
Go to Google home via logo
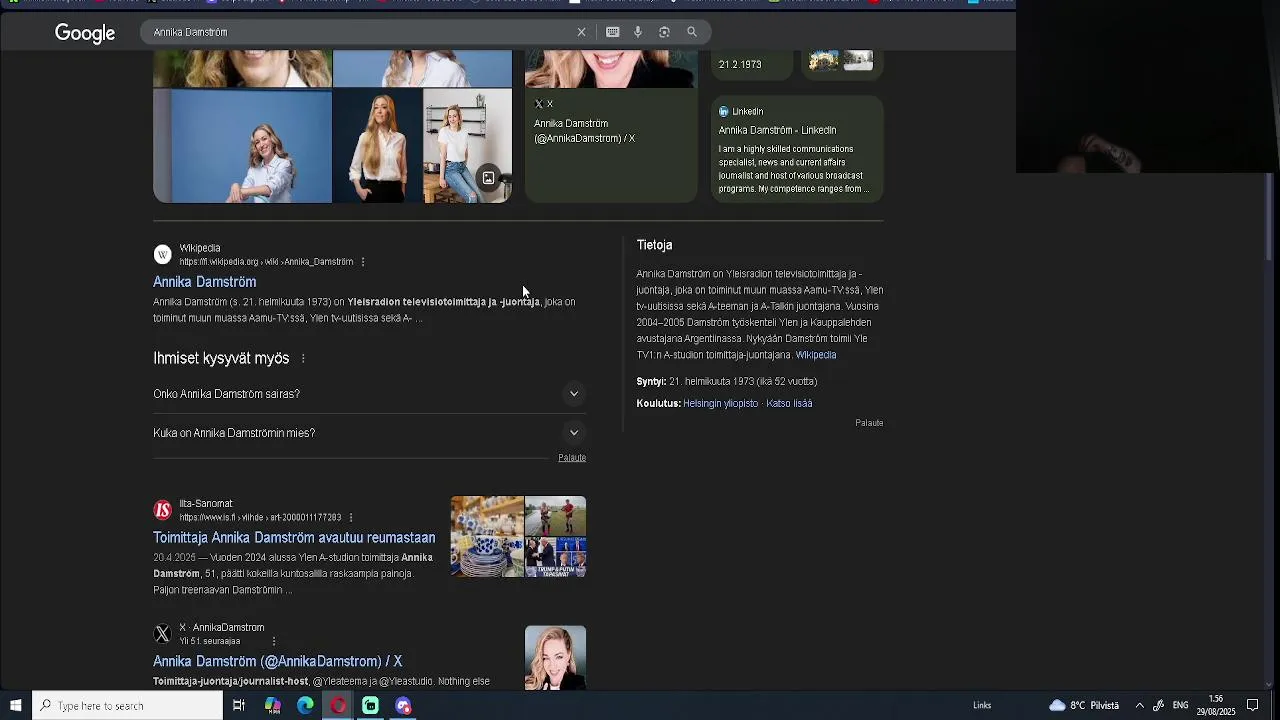85,33
